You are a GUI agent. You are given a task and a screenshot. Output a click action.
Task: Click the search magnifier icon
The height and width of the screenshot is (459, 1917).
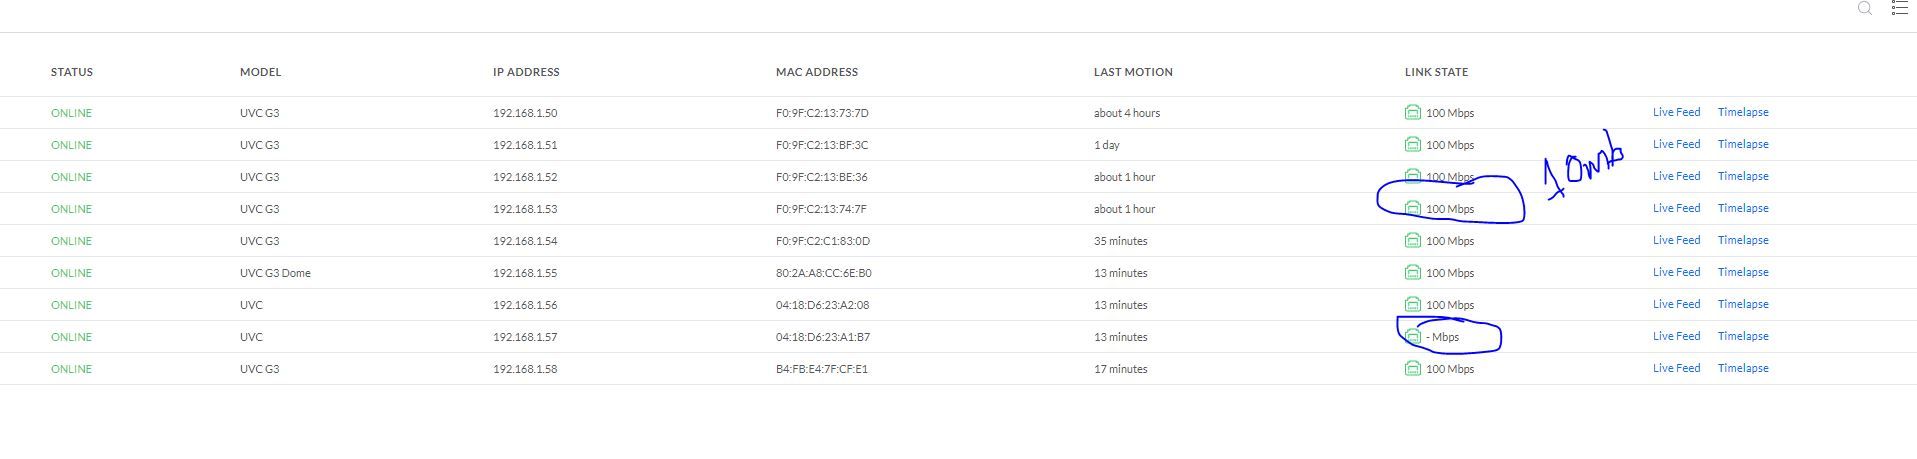pyautogui.click(x=1865, y=8)
